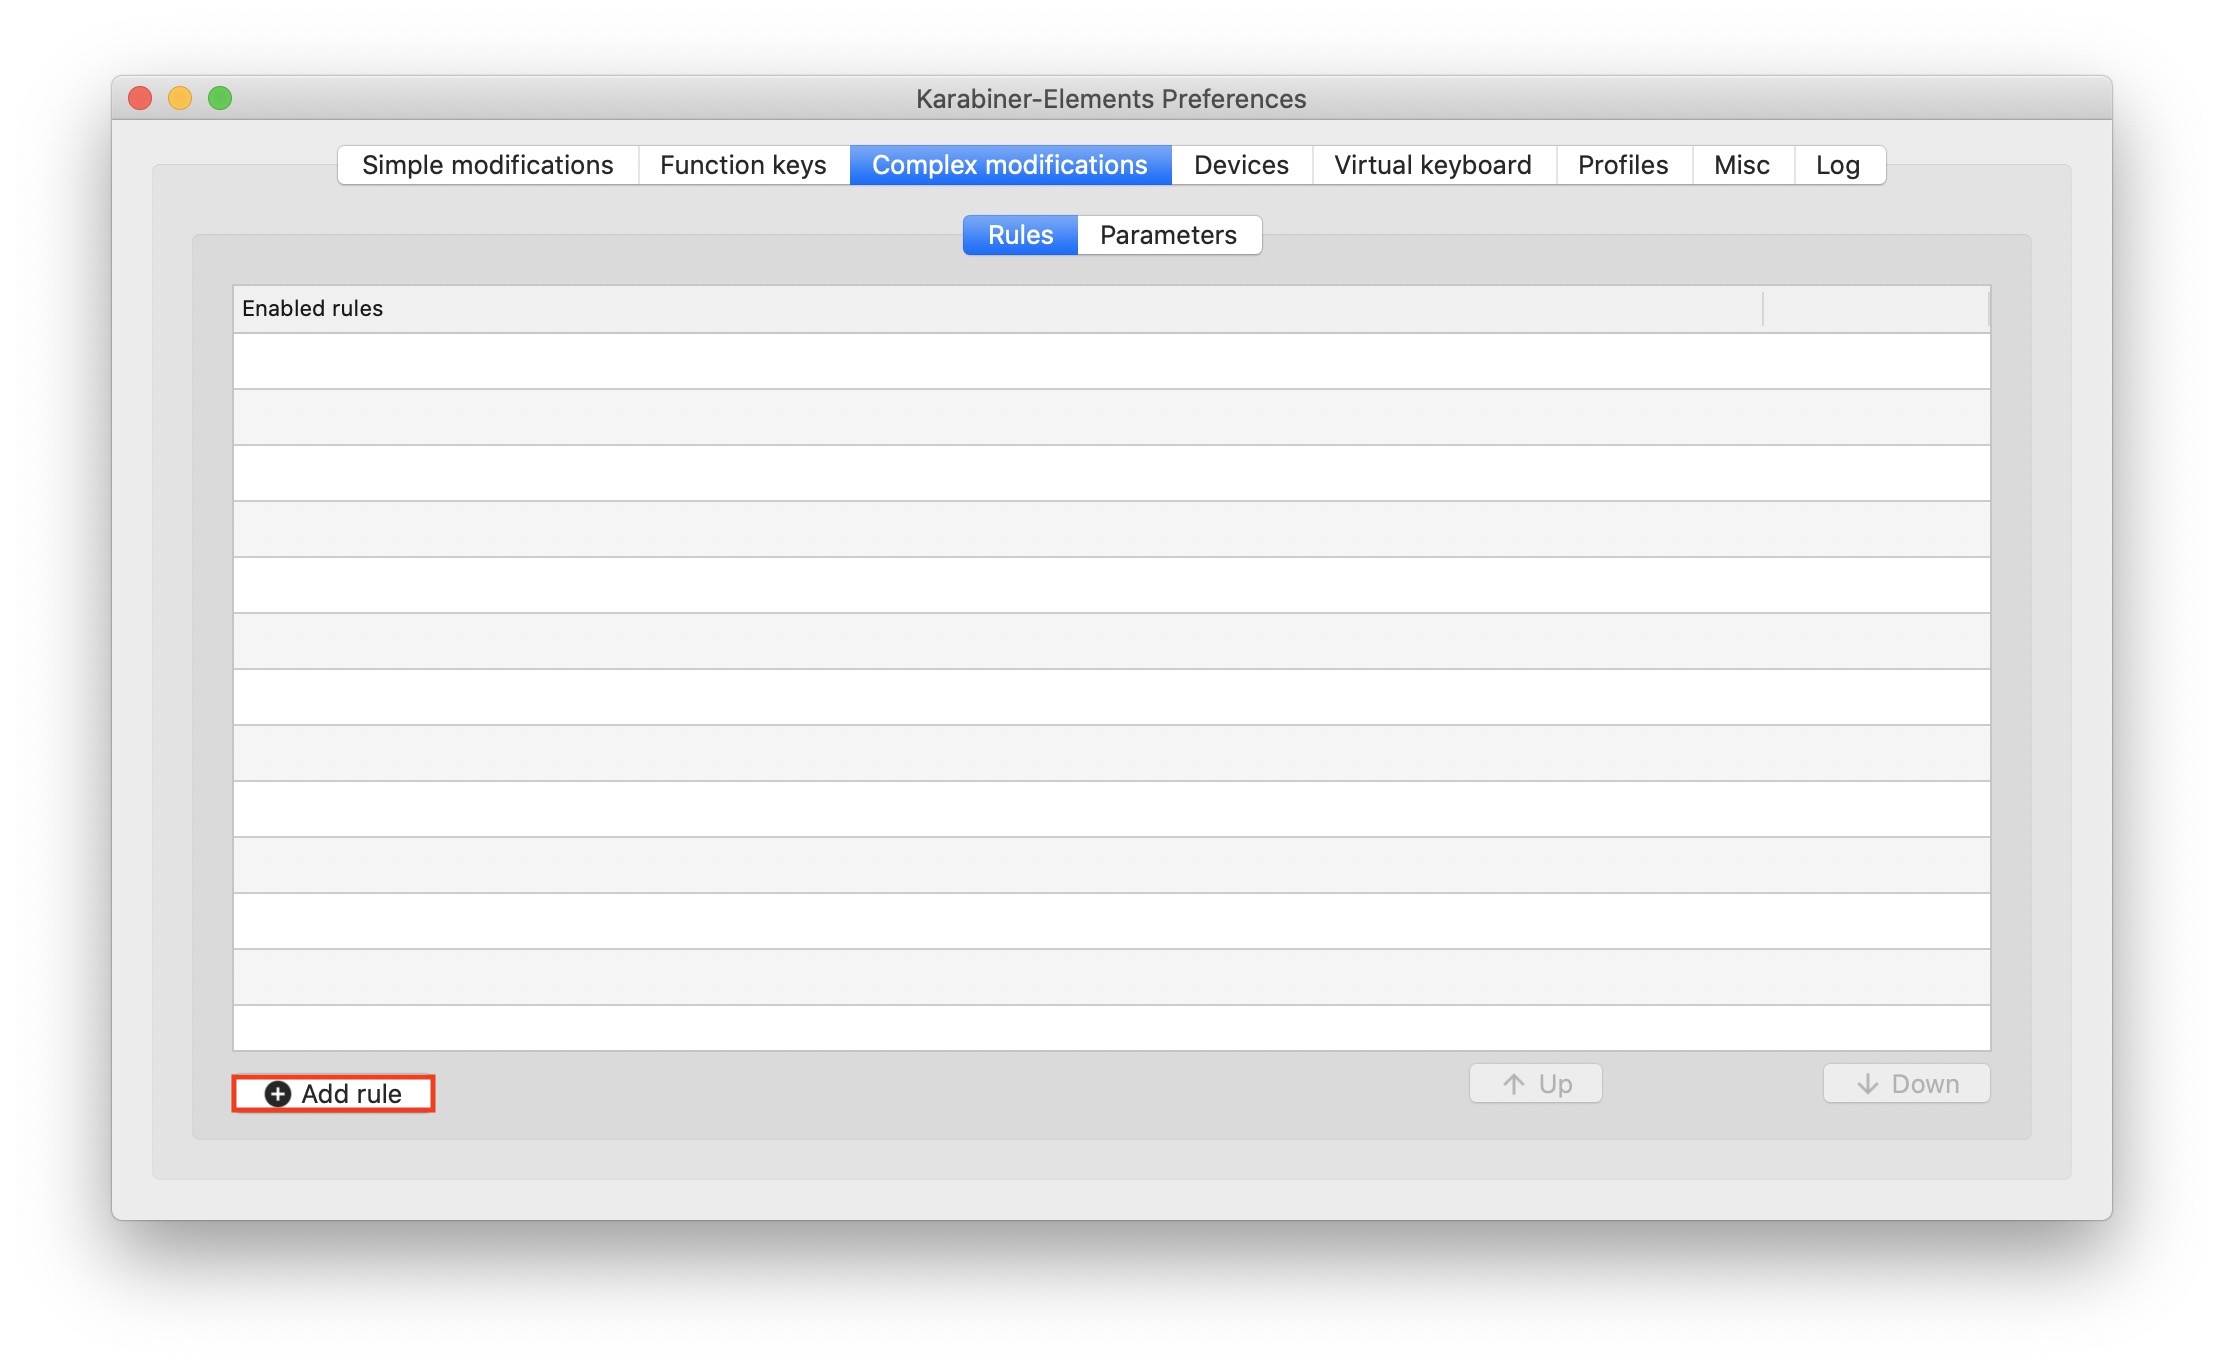The height and width of the screenshot is (1368, 2224).
Task: Switch to the Function keys tab
Action: coord(743,165)
